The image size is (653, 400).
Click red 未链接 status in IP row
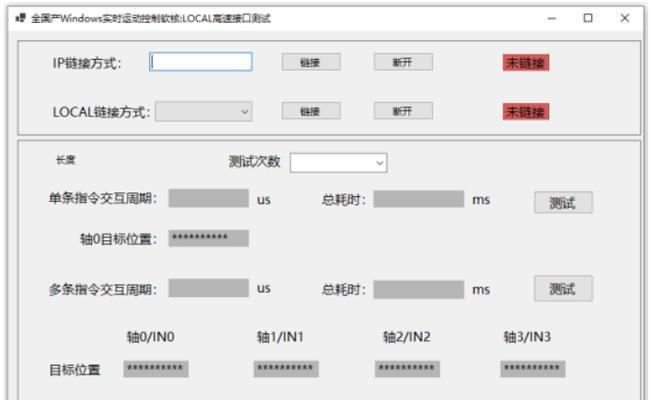[526, 63]
